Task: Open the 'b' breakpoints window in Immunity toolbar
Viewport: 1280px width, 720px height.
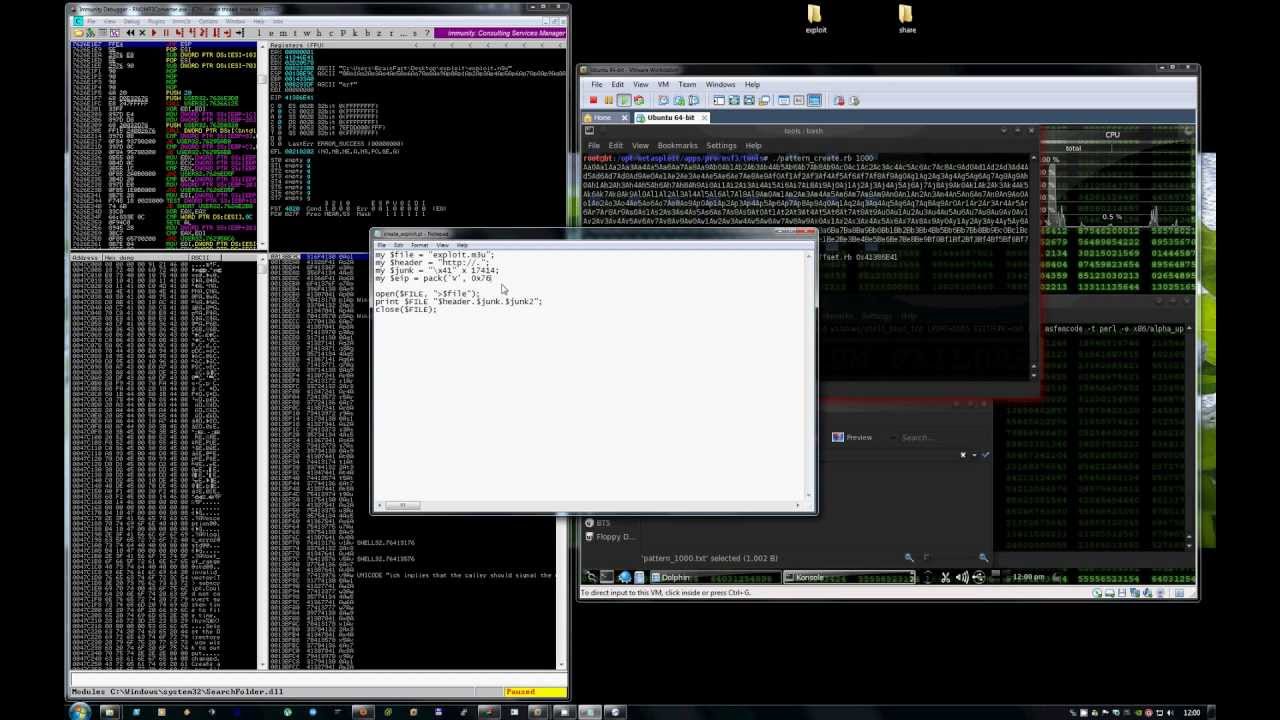Action: [x=367, y=33]
